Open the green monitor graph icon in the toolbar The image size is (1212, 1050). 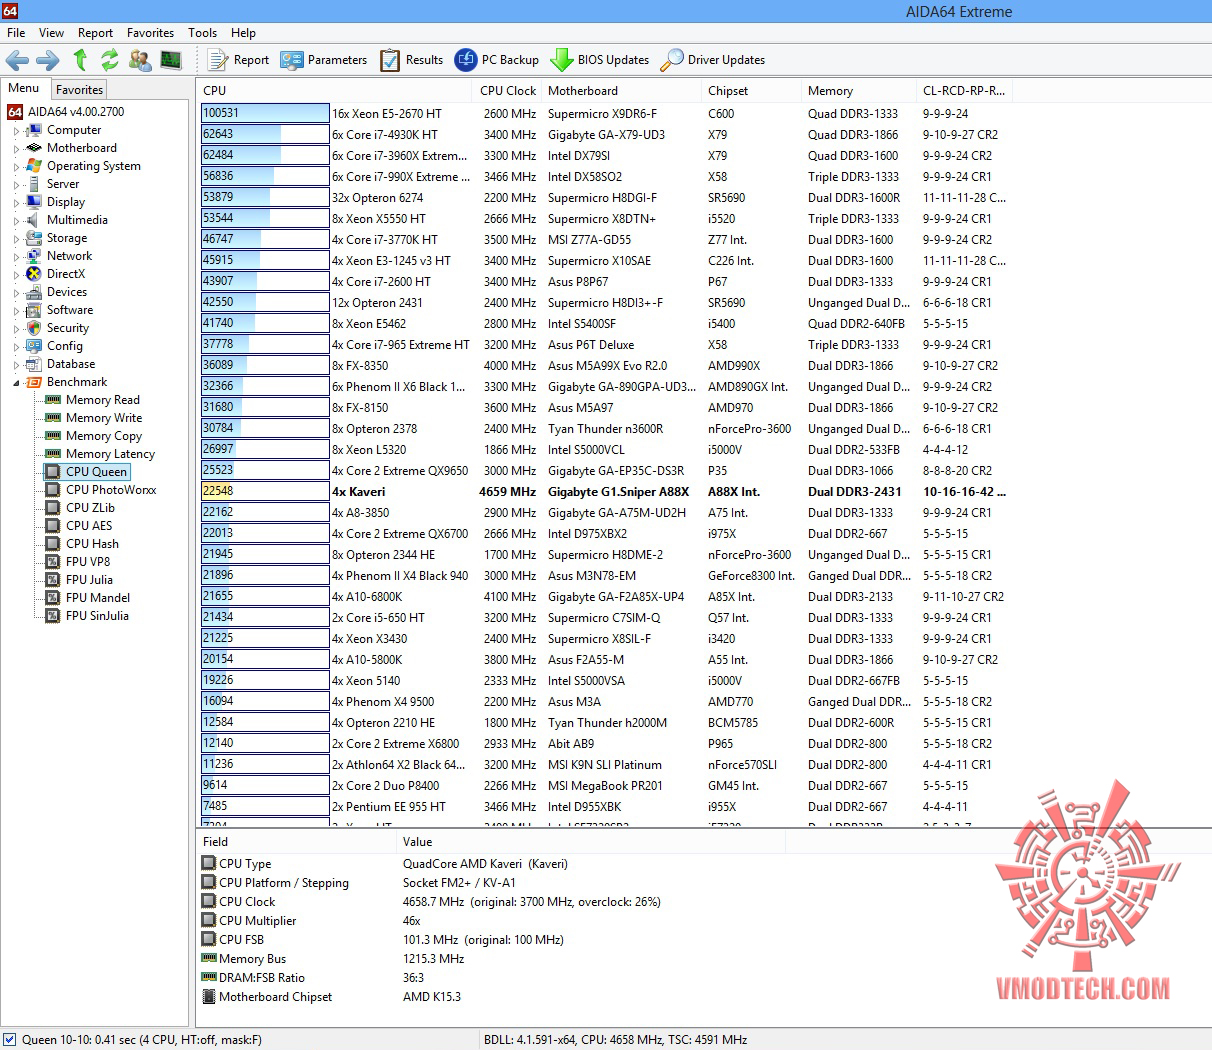[171, 60]
